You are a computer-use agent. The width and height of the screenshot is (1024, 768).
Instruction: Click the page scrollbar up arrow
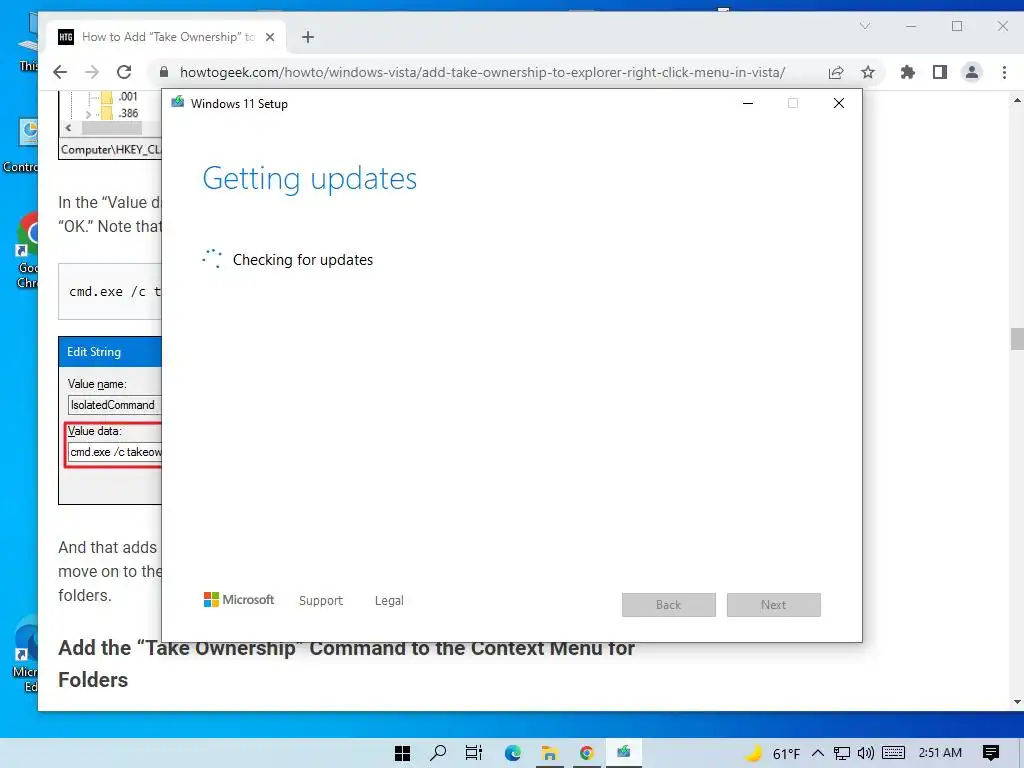click(1017, 101)
